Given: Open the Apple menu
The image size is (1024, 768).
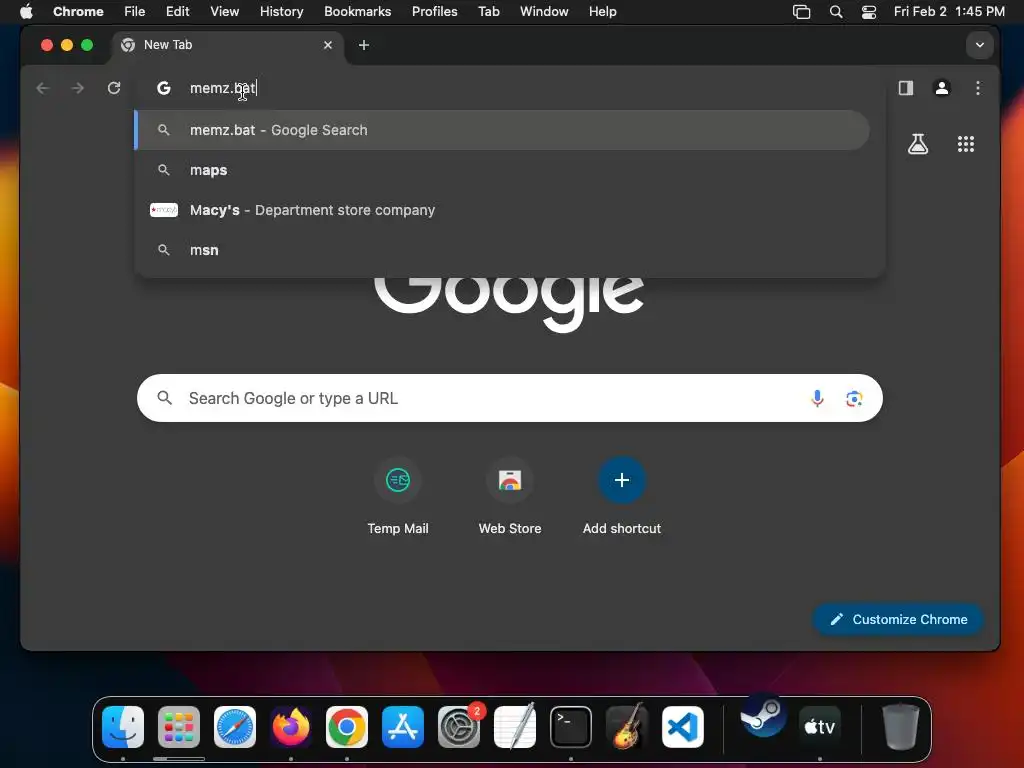Looking at the screenshot, I should (26, 11).
